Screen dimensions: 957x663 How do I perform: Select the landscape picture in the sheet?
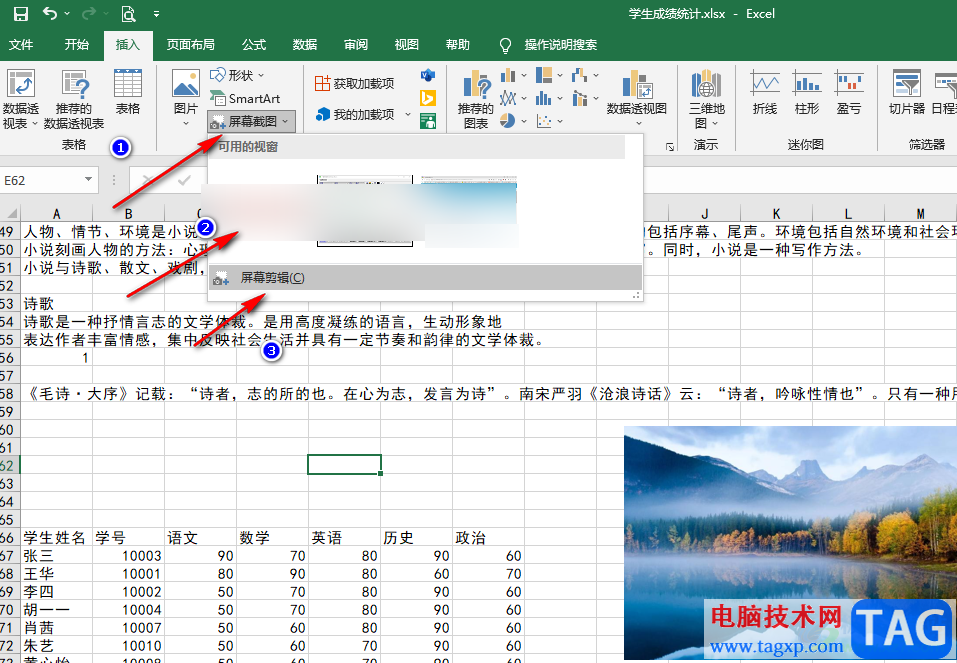tap(790, 542)
